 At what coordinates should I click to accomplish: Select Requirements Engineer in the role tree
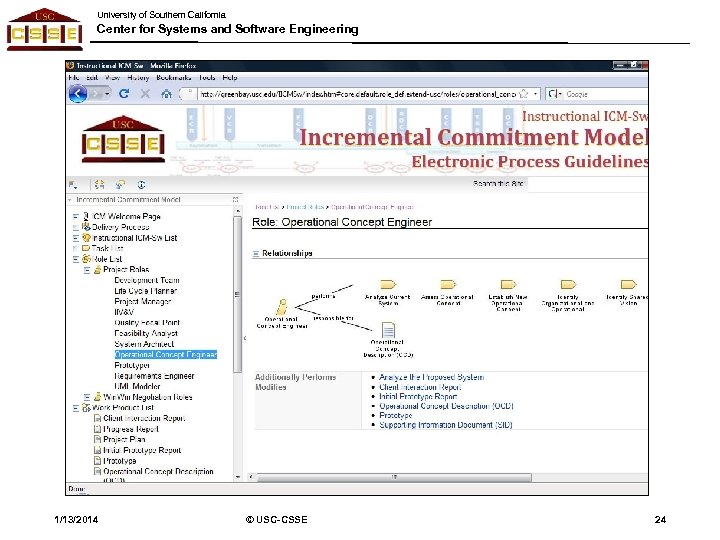click(x=154, y=376)
